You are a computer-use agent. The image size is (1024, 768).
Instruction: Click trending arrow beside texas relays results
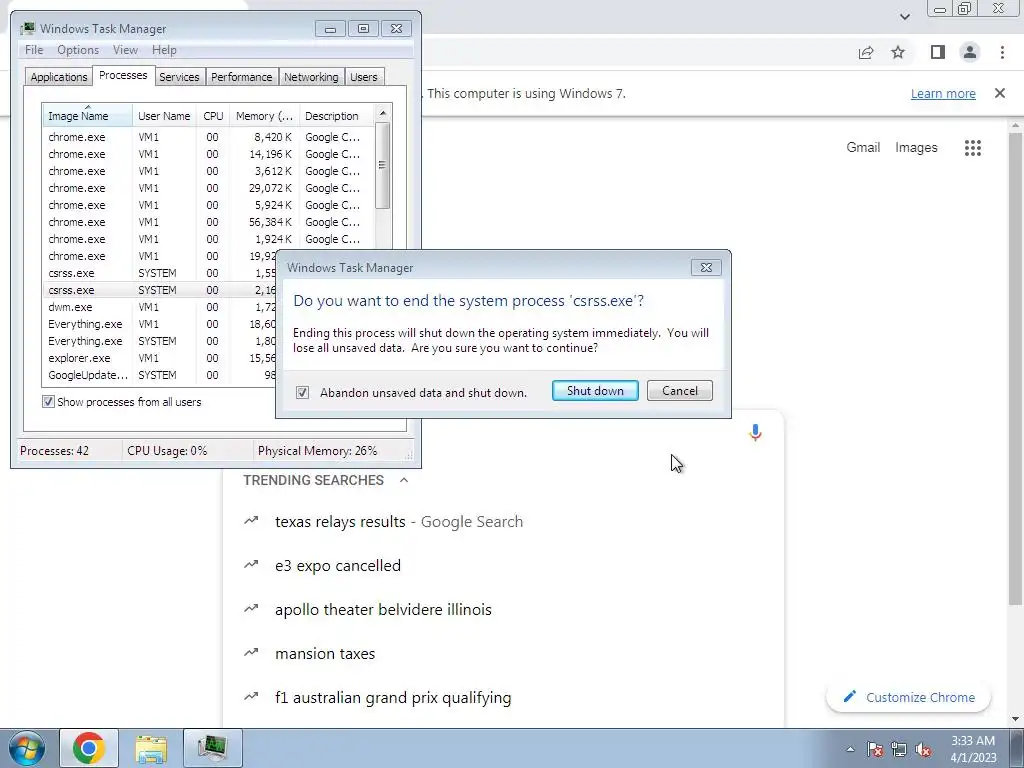click(251, 521)
